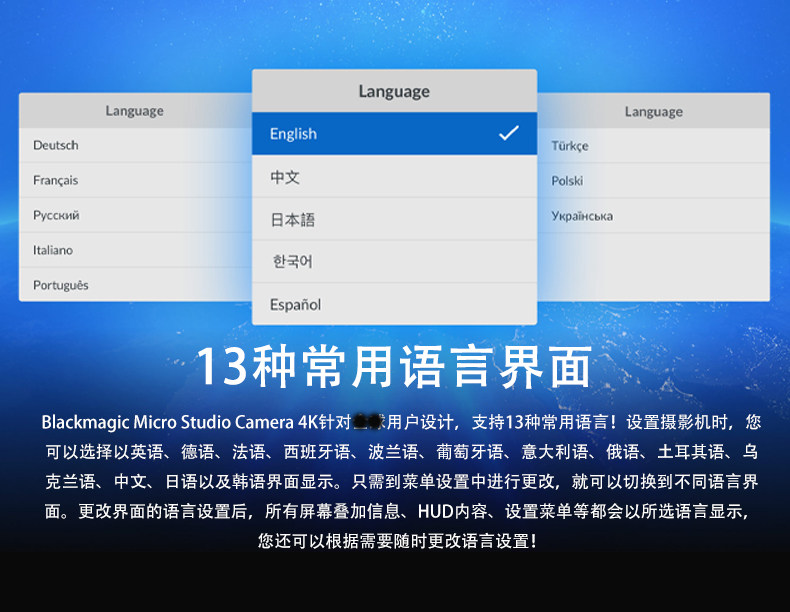
Task: Click the Blackmagic Micro Studio Camera 4K text
Action: [x=179, y=422]
